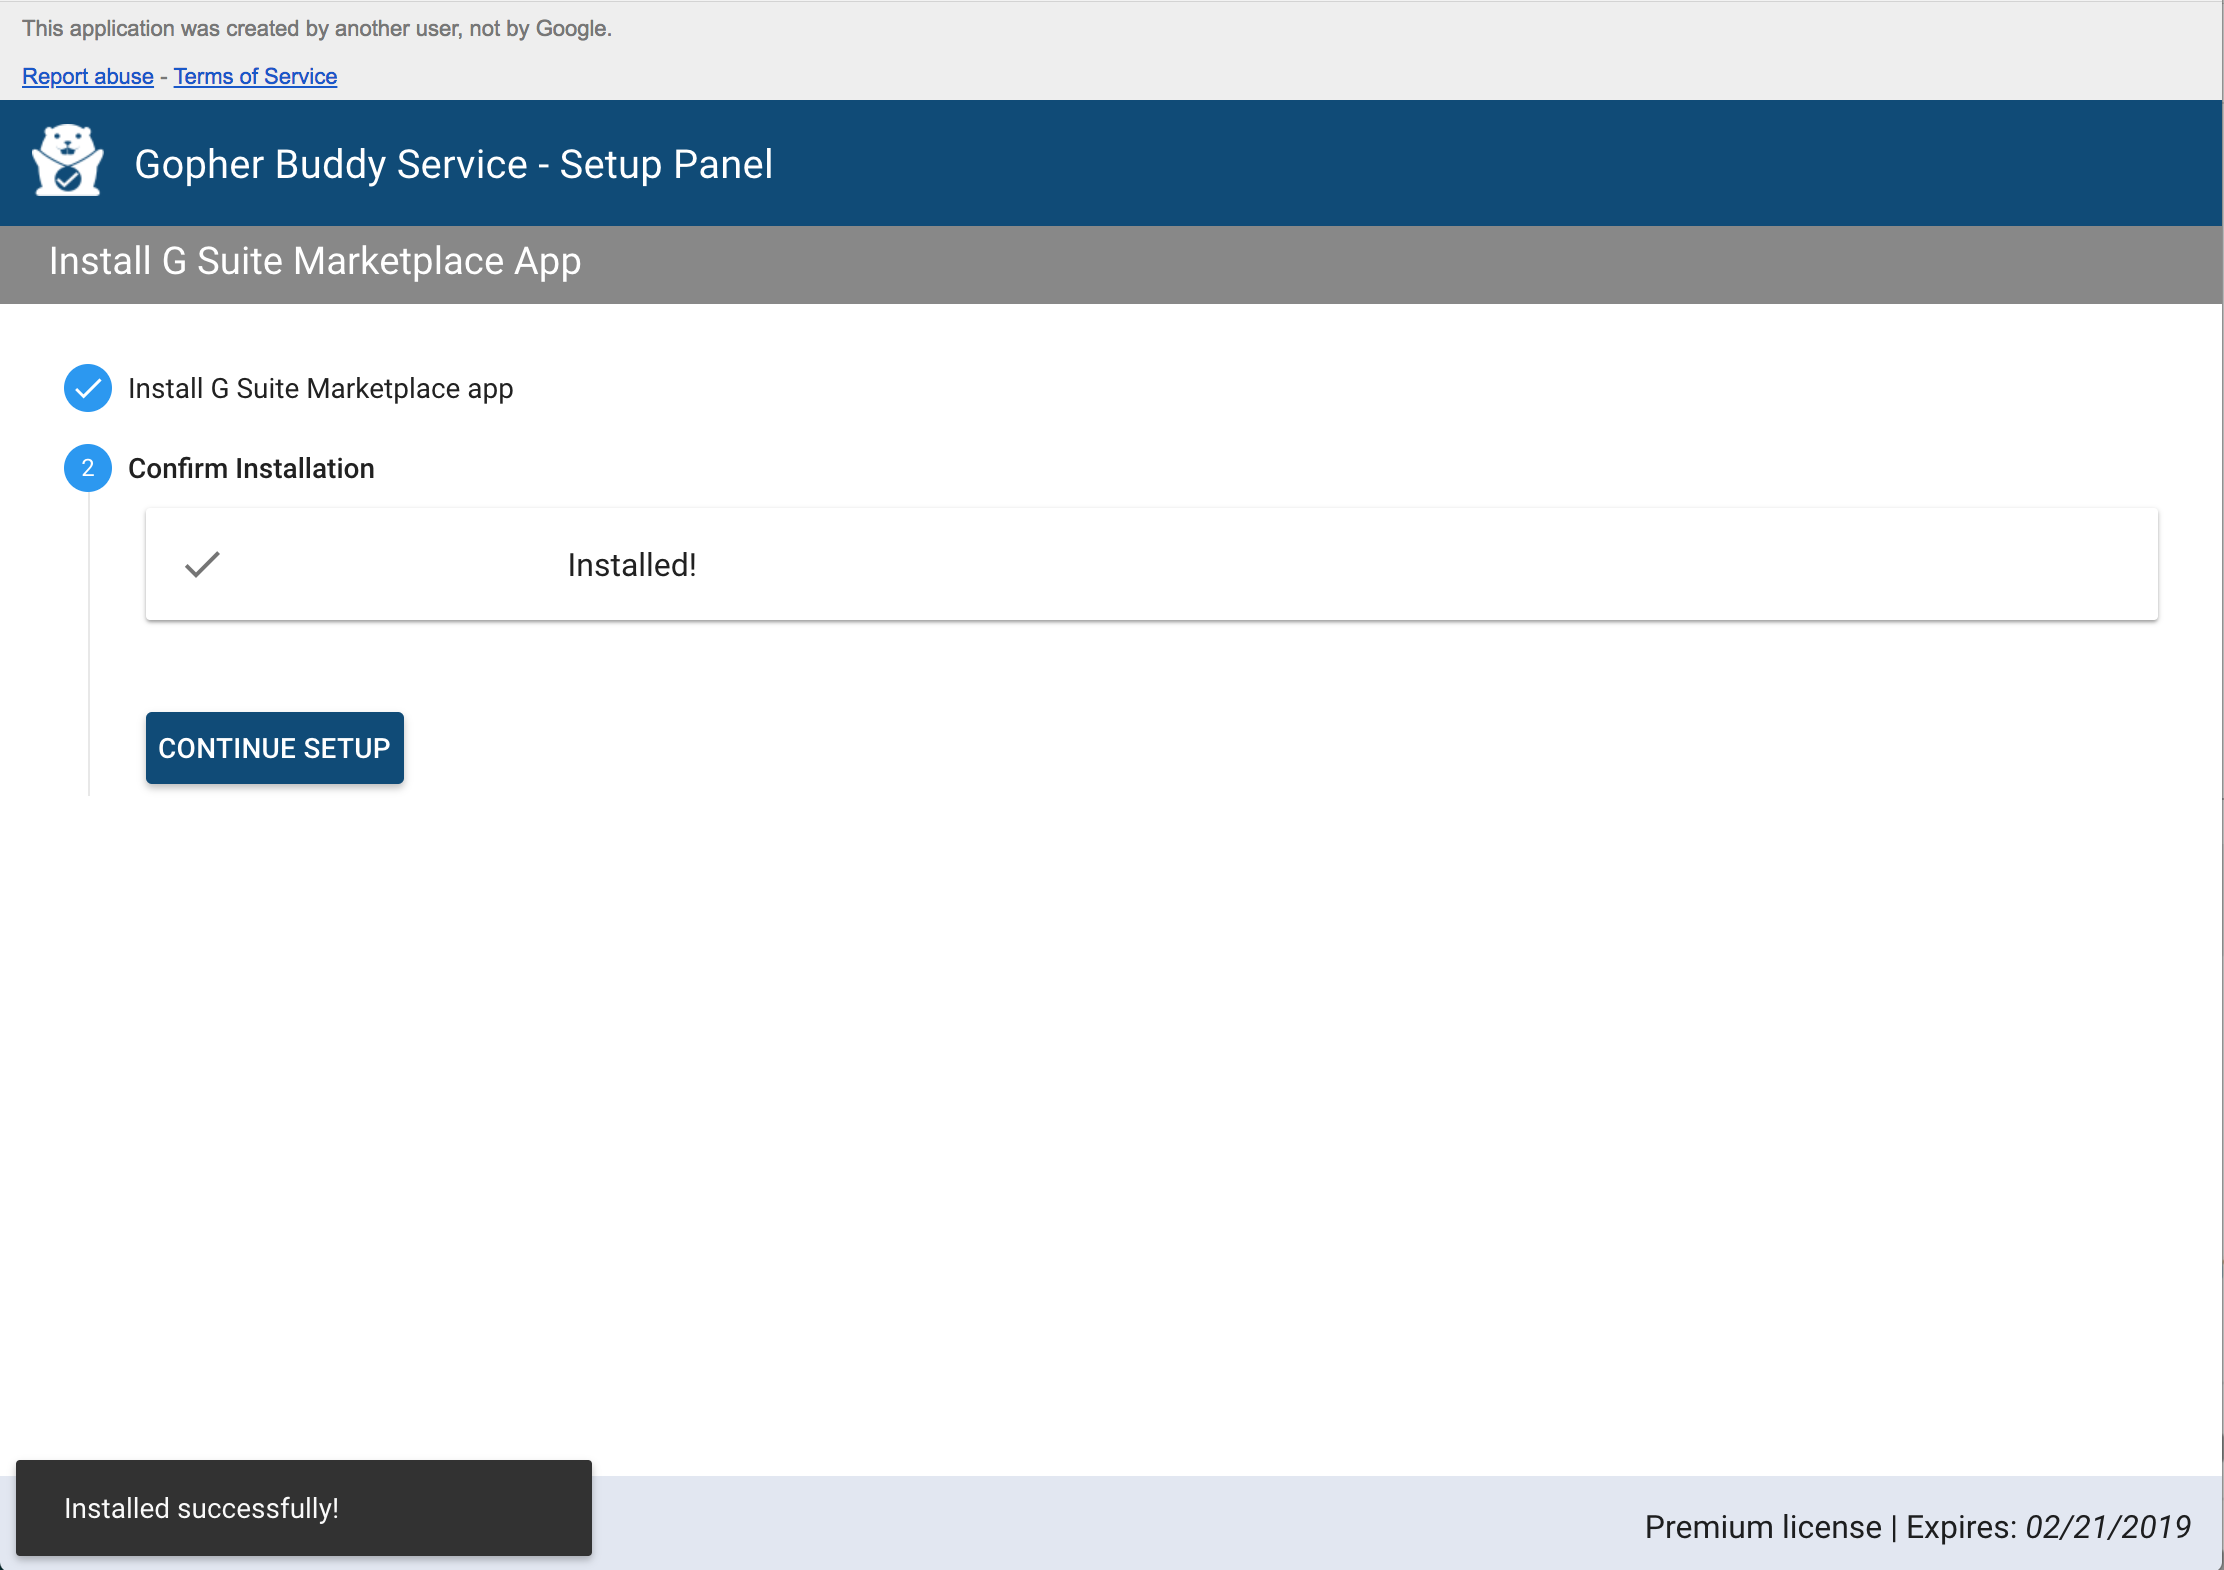This screenshot has height=1570, width=2224.
Task: Click the blue completed-step checkmark circle
Action: pyautogui.click(x=88, y=388)
